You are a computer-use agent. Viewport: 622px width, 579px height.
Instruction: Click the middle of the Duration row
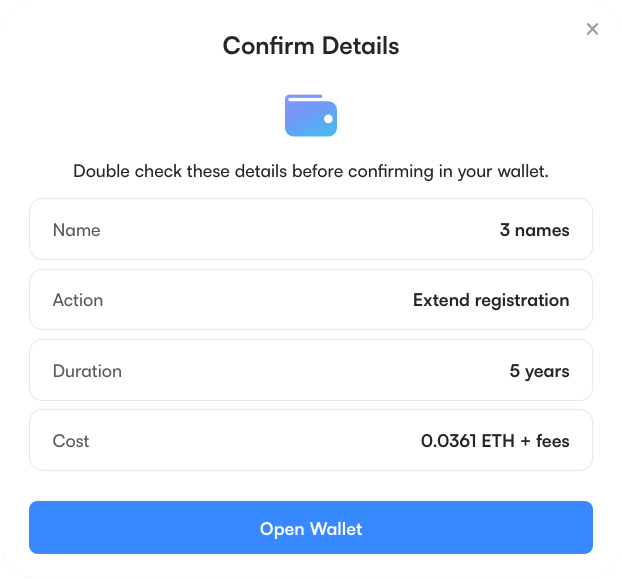(311, 371)
